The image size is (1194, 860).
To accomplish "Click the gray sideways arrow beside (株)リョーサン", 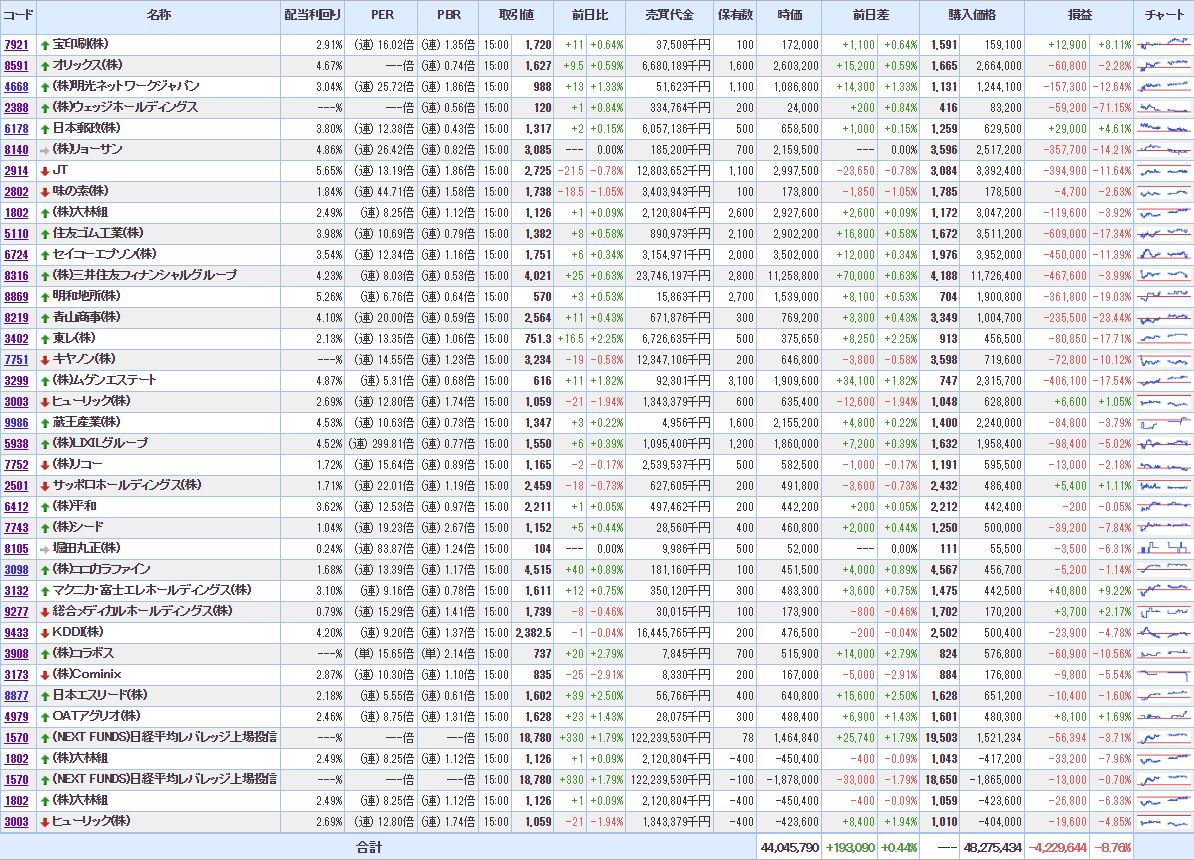I will click(45, 150).
